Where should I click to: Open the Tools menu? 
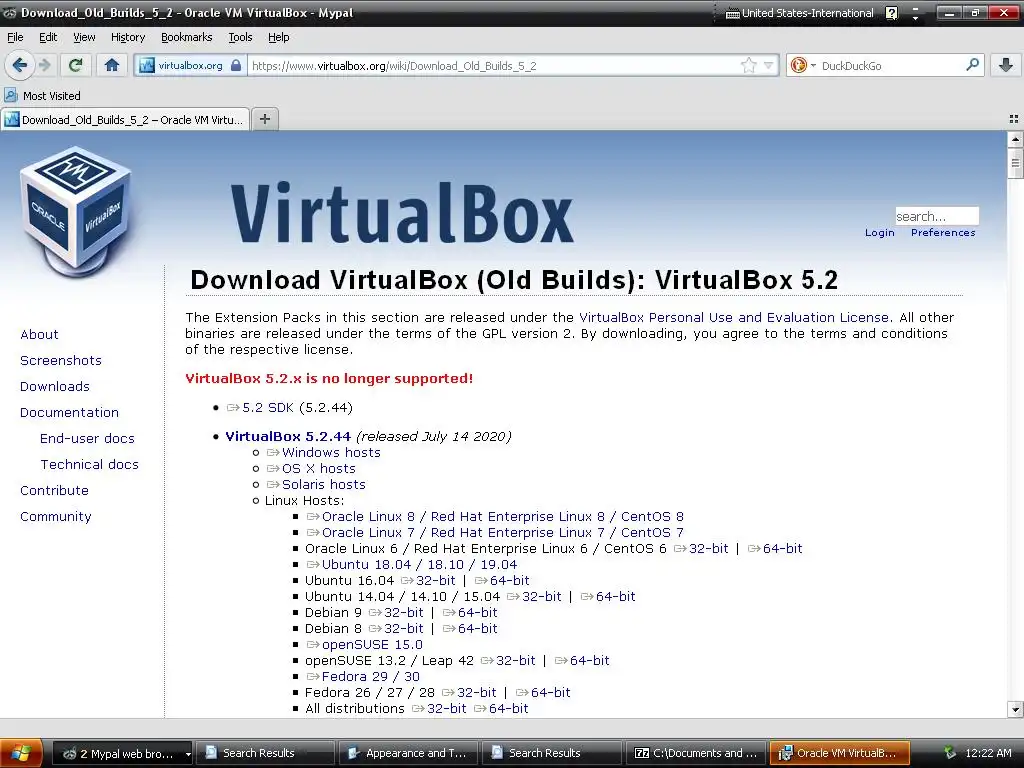click(x=240, y=37)
